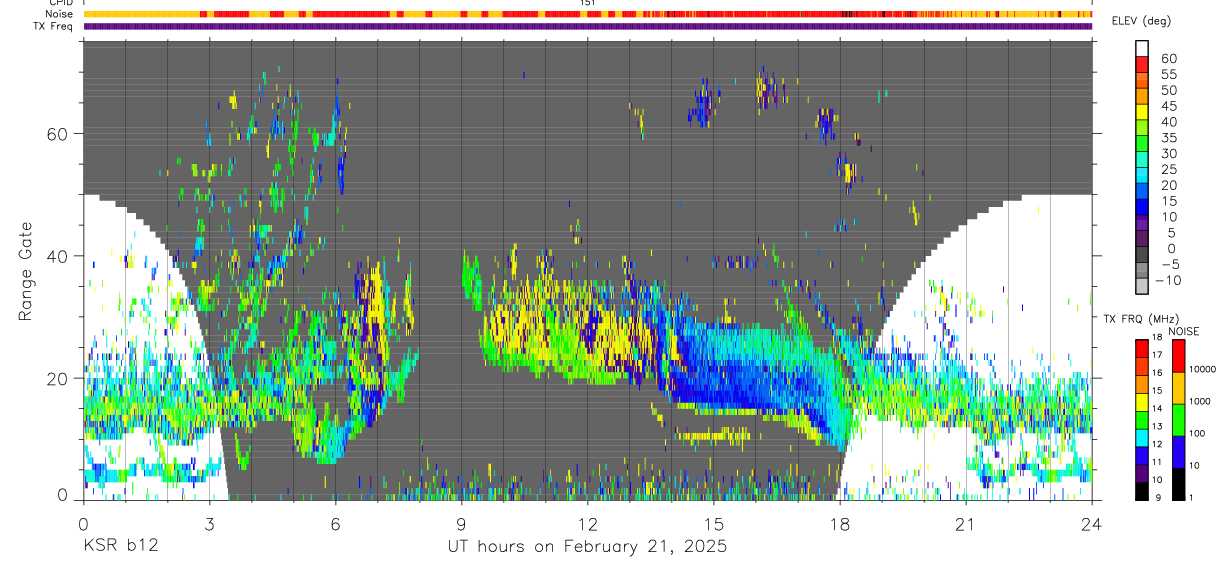Click the purple TX Freq strip above plot
The image size is (1228, 567).
click(x=588, y=26)
